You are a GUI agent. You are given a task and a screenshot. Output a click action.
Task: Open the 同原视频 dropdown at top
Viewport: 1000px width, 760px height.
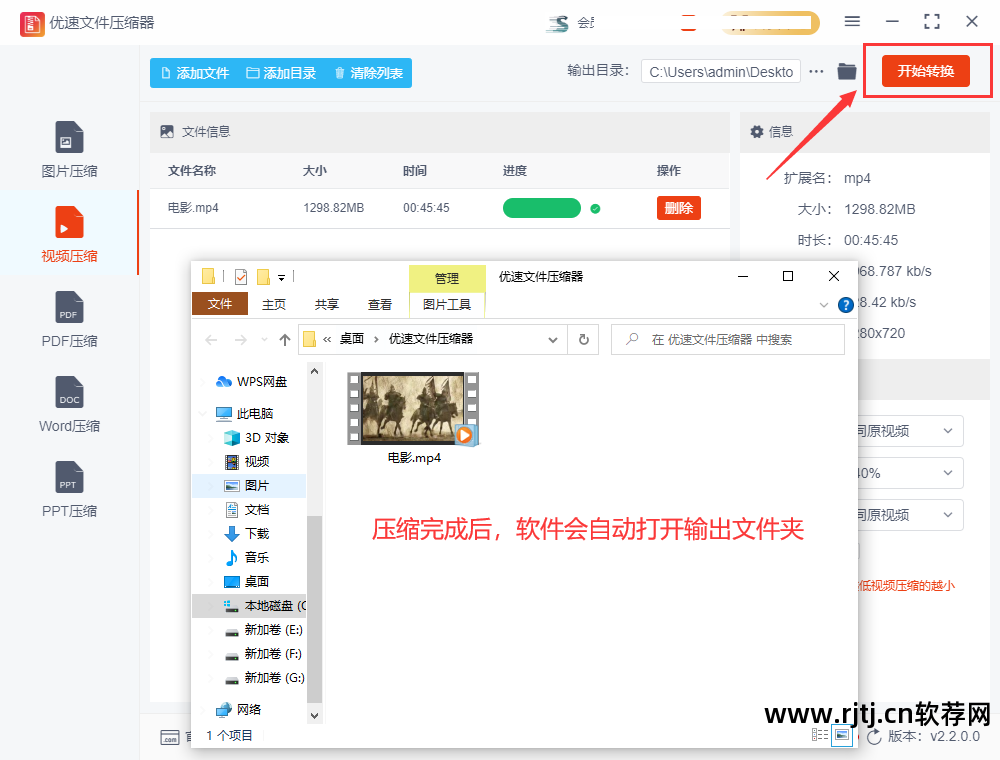point(910,431)
